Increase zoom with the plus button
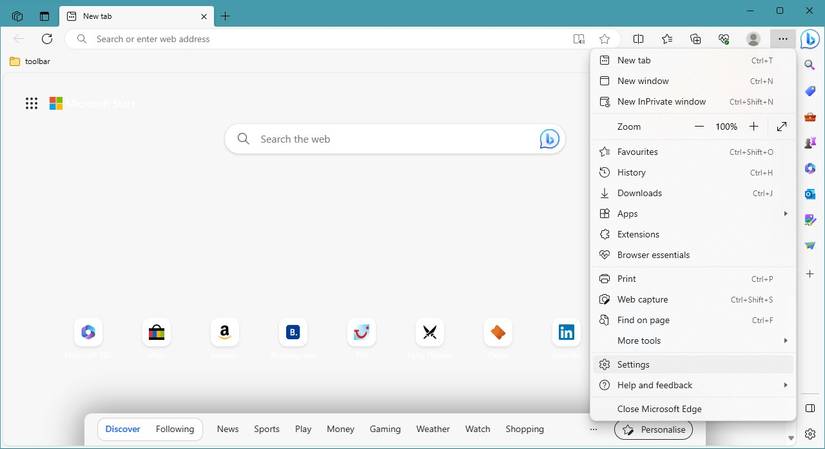825x449 pixels. point(754,127)
